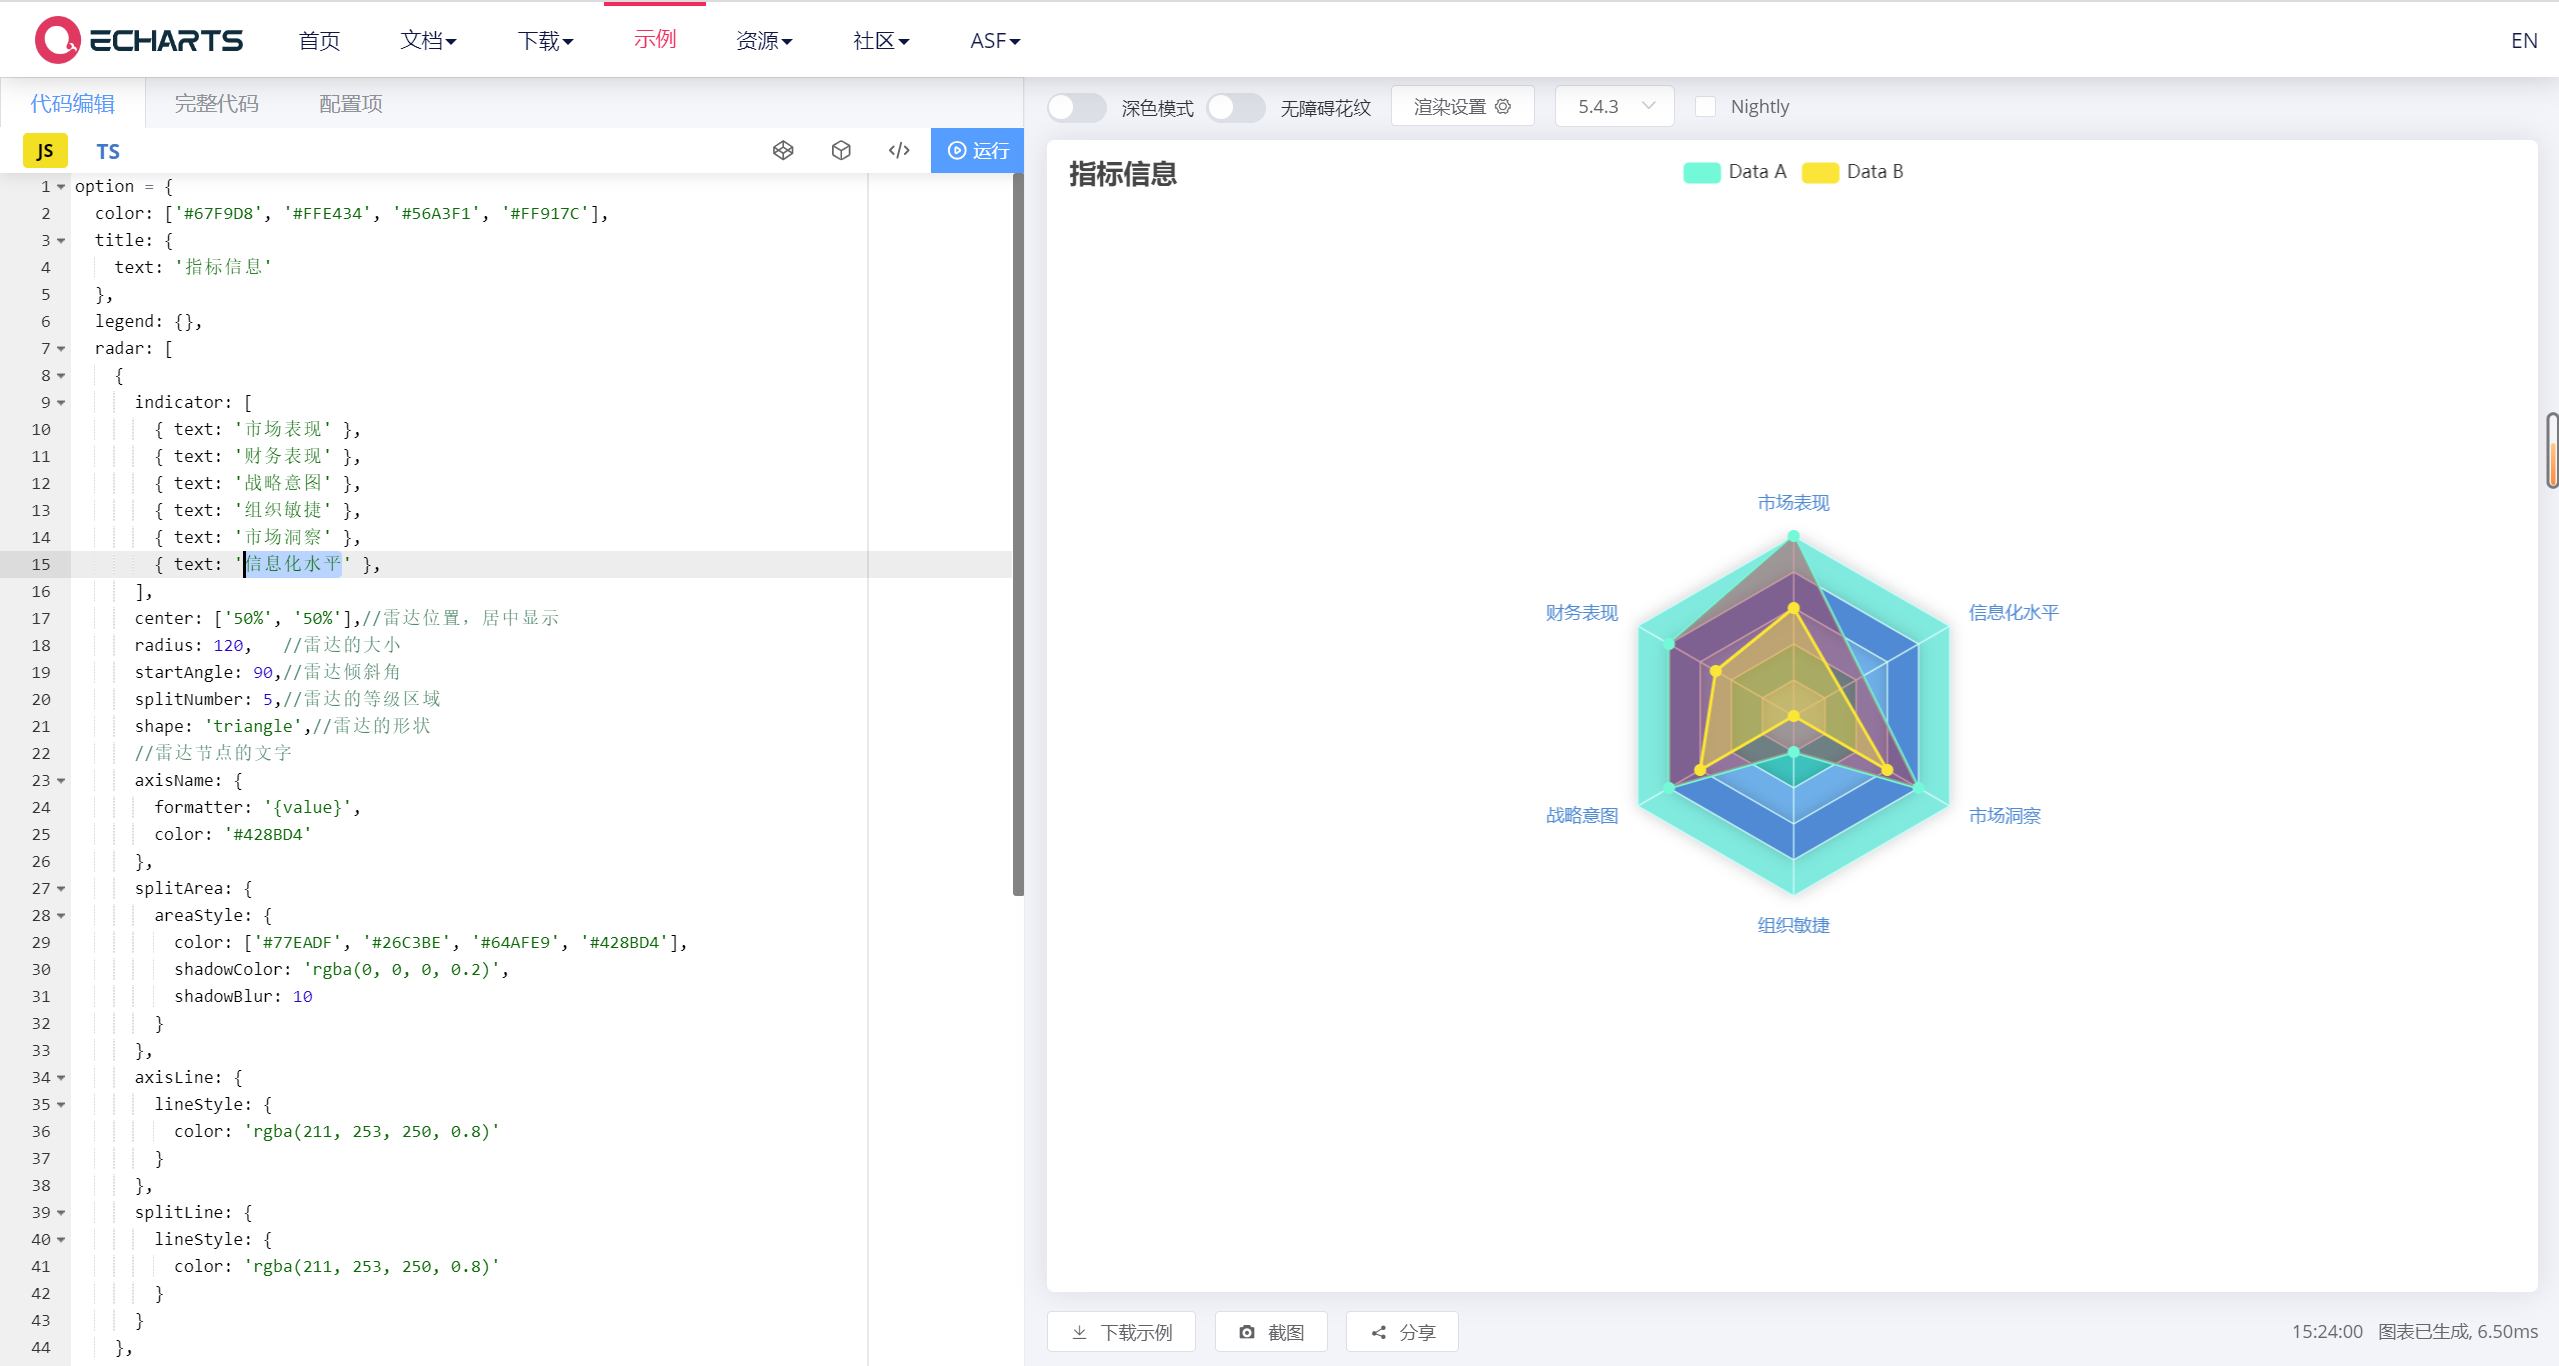This screenshot has height=1366, width=2559.
Task: Take screenshot with 截图 camera icon
Action: click(1247, 1332)
